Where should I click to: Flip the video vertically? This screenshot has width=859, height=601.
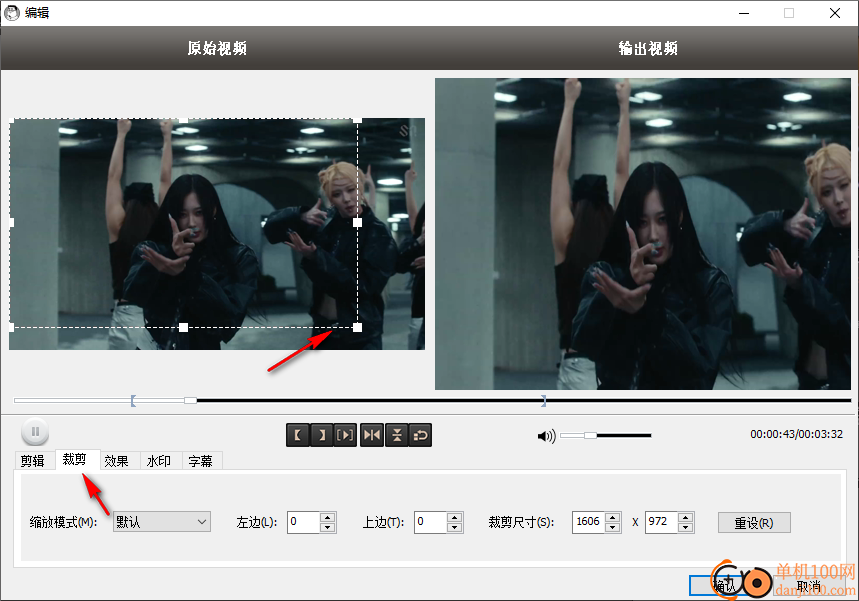pyautogui.click(x=397, y=435)
